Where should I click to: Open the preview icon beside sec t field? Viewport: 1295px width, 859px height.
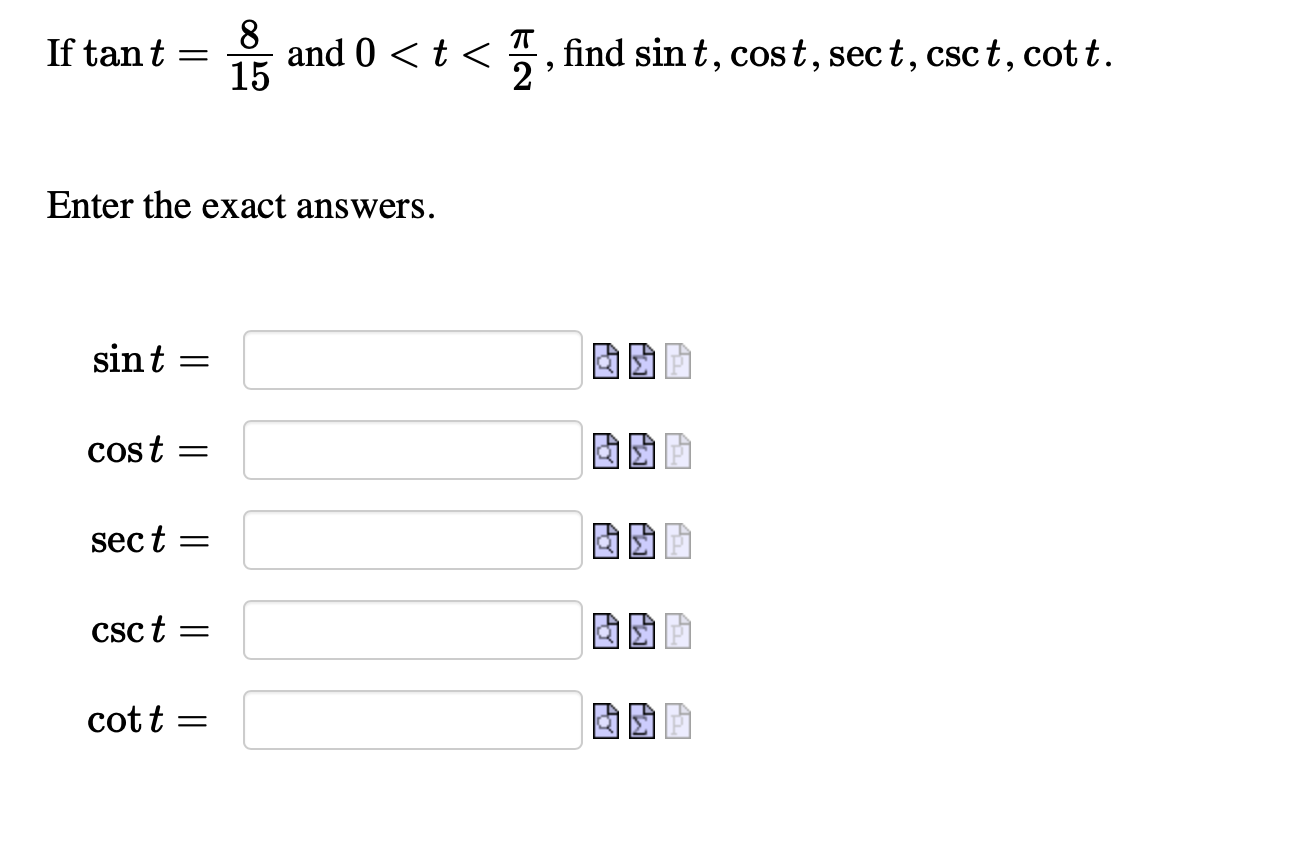point(607,541)
